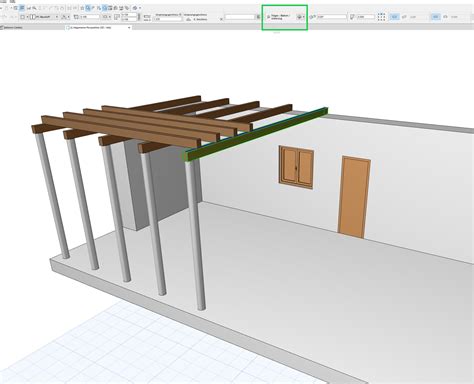This screenshot has height=384, width=474.
Task: Toggle the highlighted button right of the anchor grid
Action: [x=394, y=17]
